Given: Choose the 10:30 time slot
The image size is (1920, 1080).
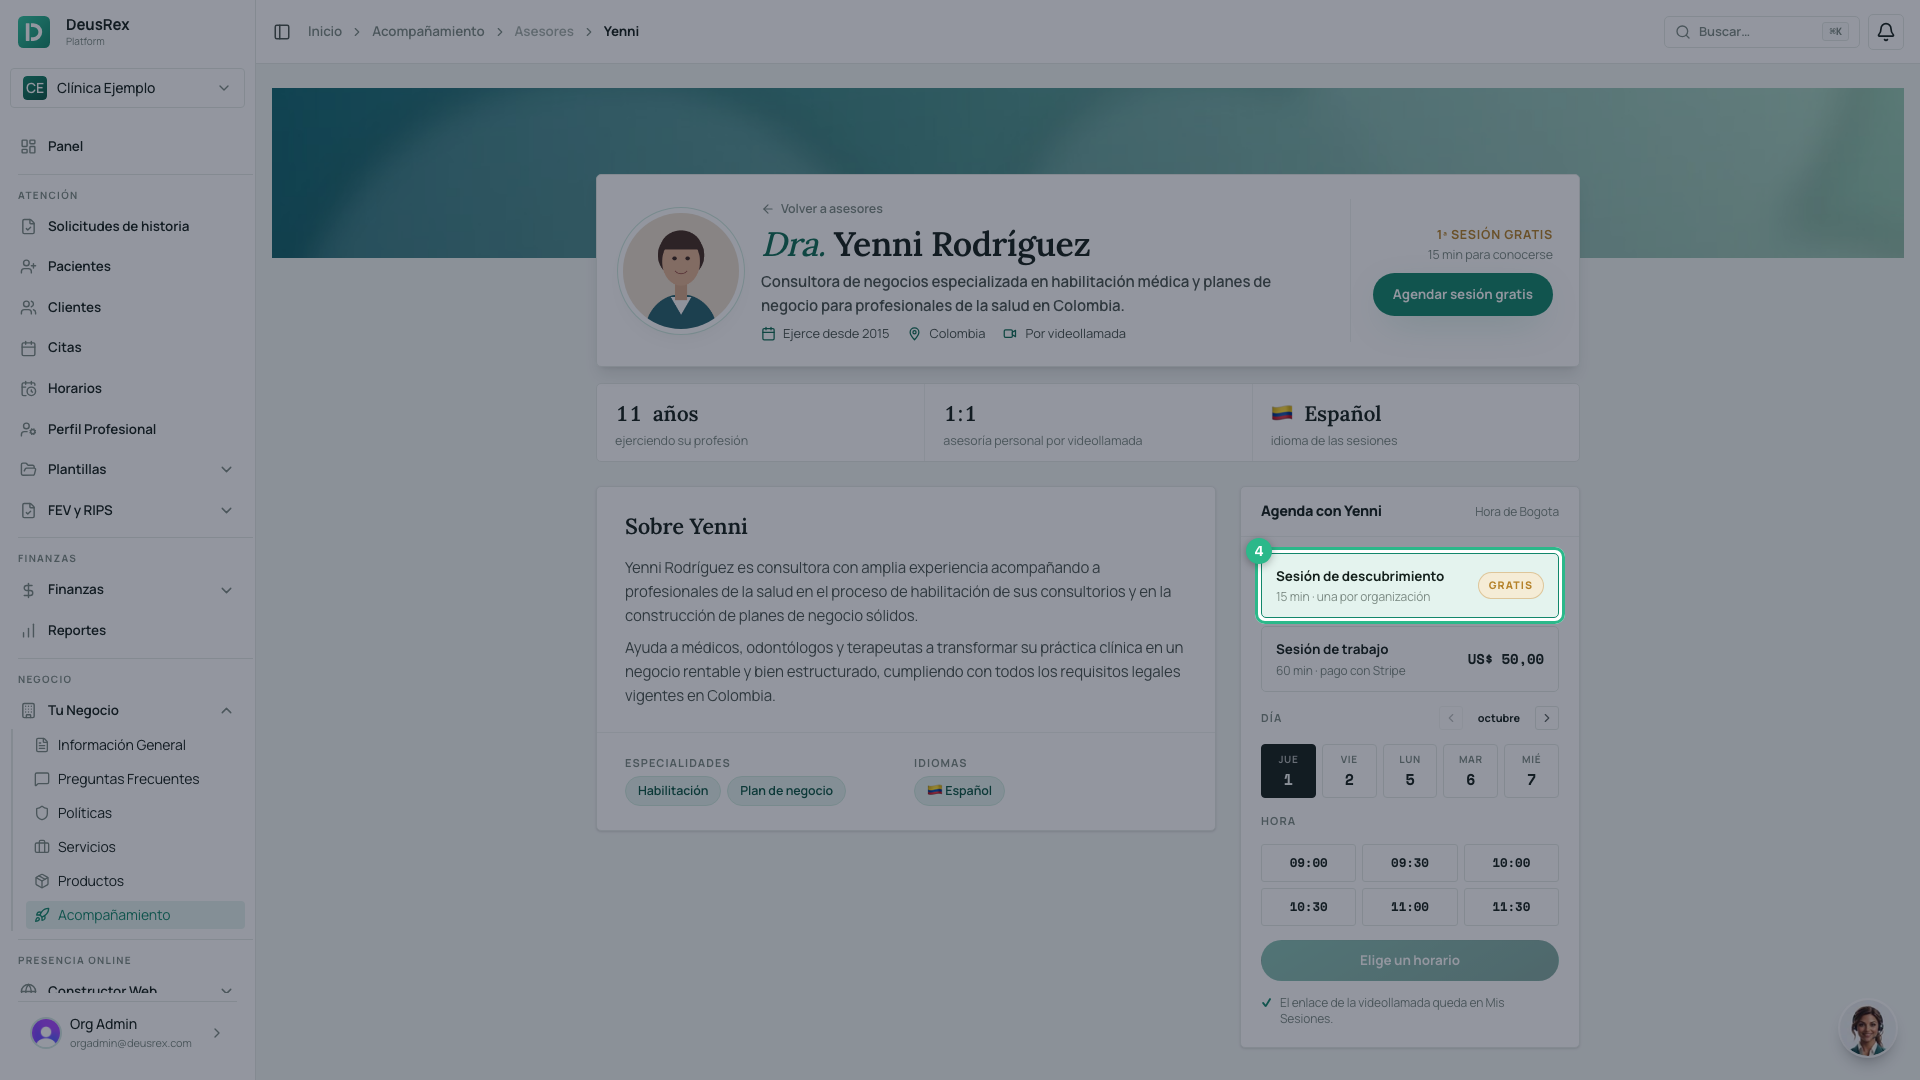Looking at the screenshot, I should [1308, 907].
